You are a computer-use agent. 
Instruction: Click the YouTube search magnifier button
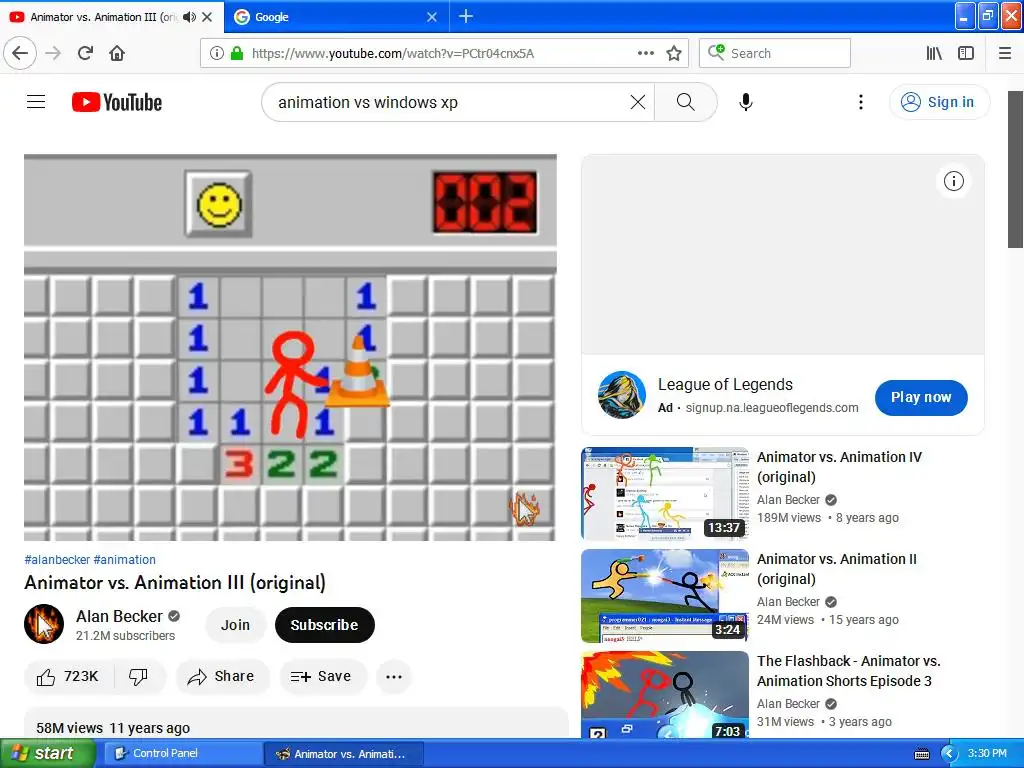click(685, 102)
